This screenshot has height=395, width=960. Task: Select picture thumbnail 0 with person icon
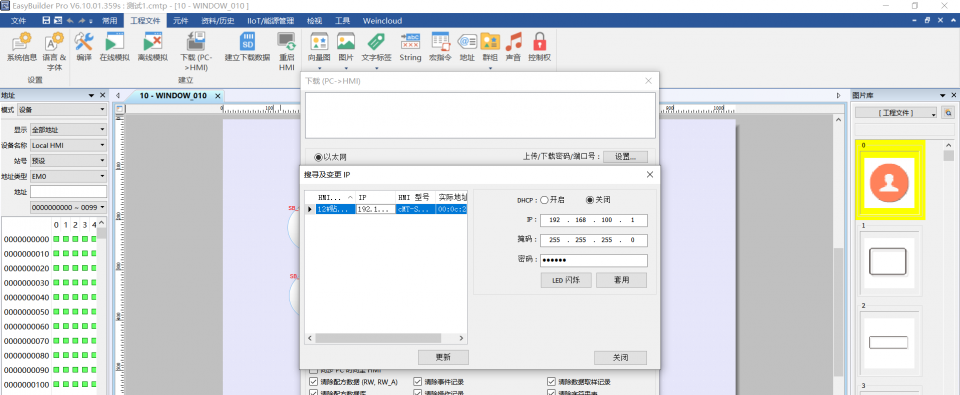890,184
